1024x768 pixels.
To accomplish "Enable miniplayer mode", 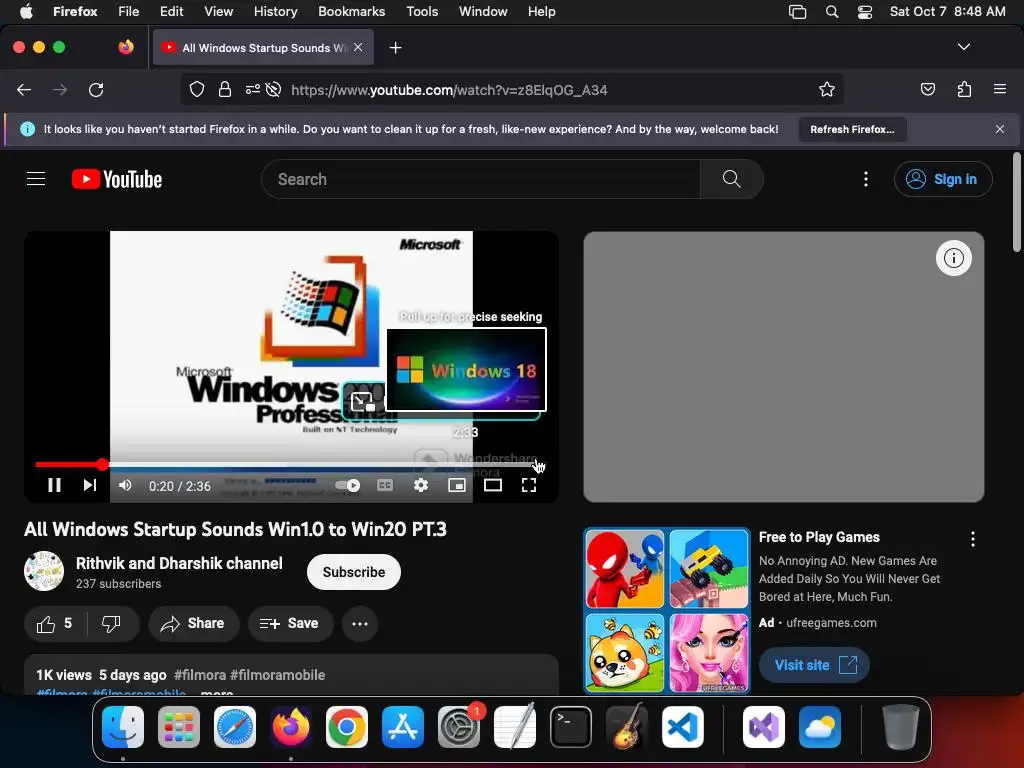I will (x=457, y=485).
